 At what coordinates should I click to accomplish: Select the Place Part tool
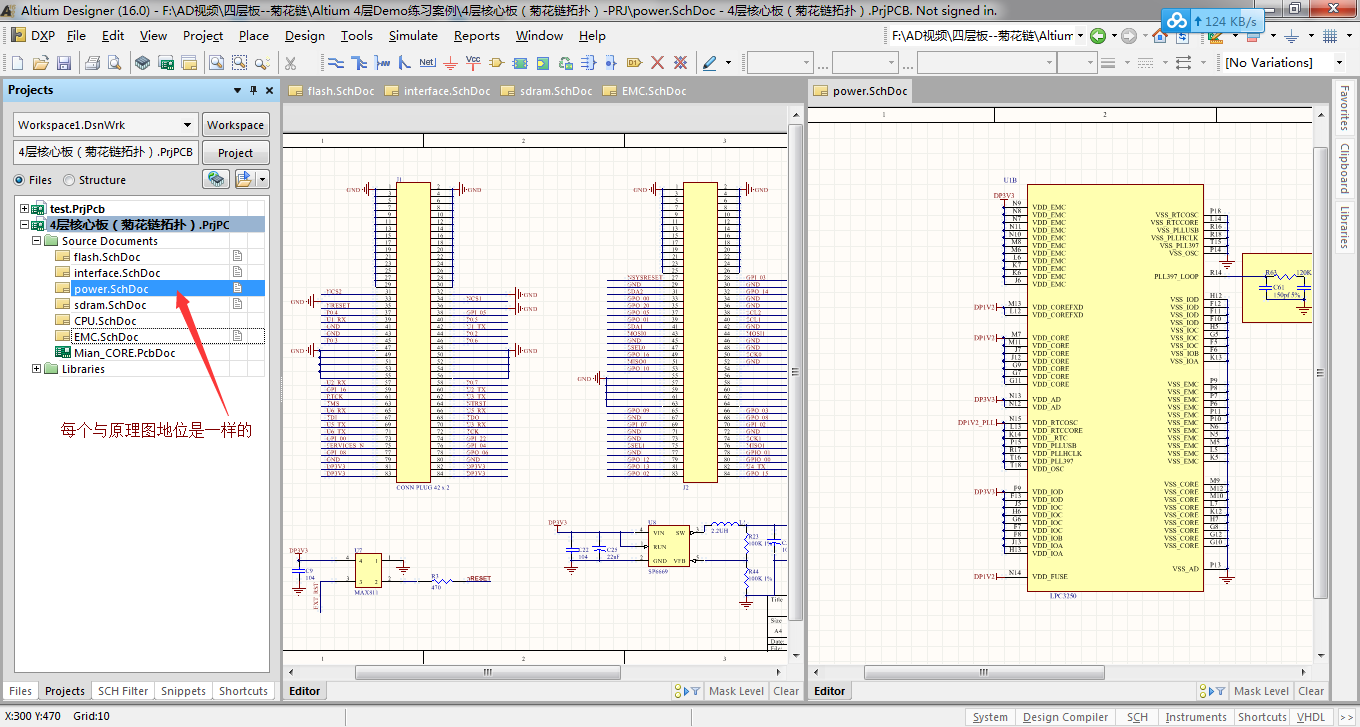[x=497, y=63]
